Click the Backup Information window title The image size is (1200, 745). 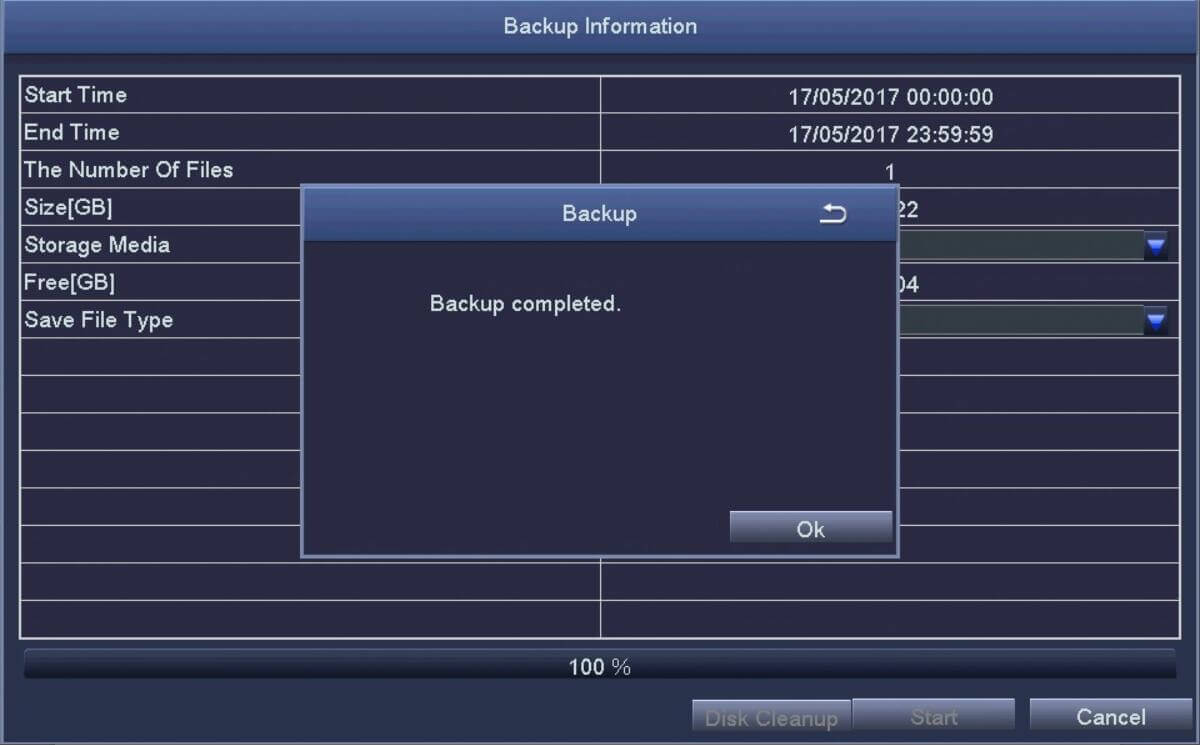[599, 26]
